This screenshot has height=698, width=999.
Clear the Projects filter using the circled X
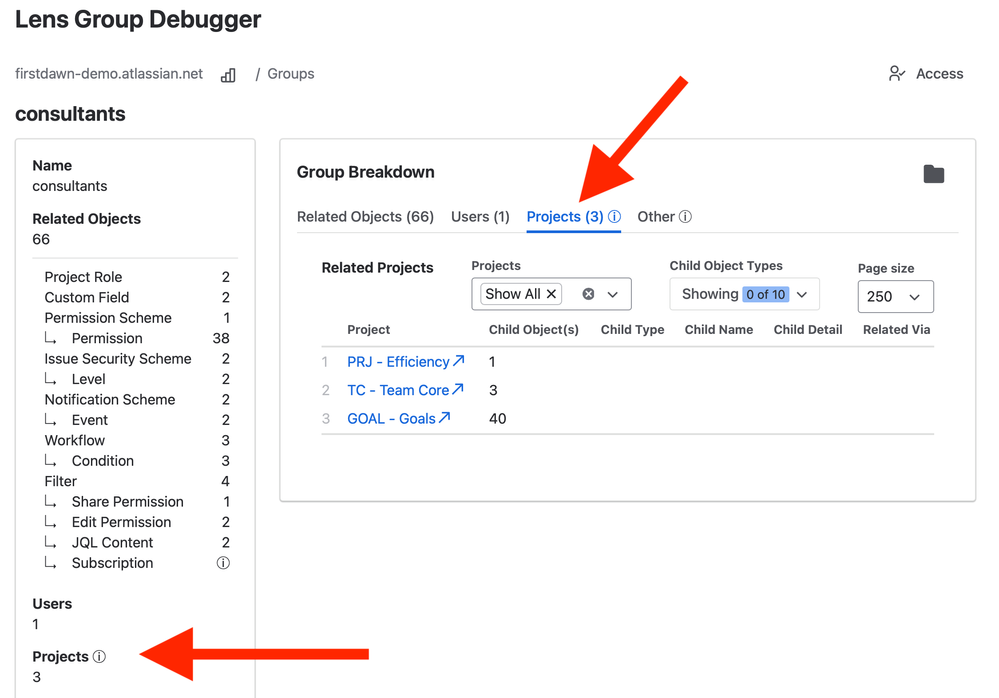pyautogui.click(x=589, y=294)
